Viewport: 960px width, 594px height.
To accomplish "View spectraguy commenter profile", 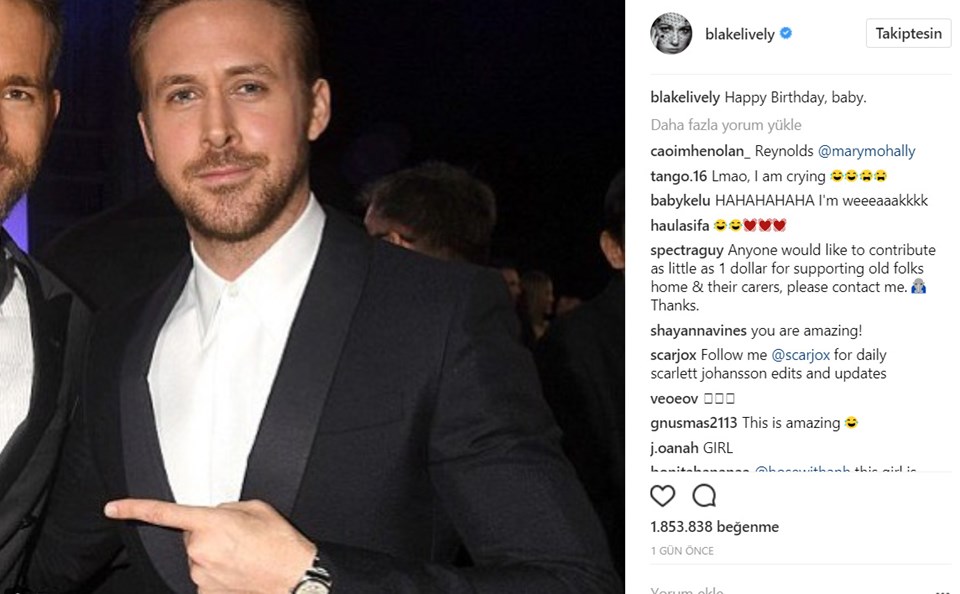I will click(687, 250).
